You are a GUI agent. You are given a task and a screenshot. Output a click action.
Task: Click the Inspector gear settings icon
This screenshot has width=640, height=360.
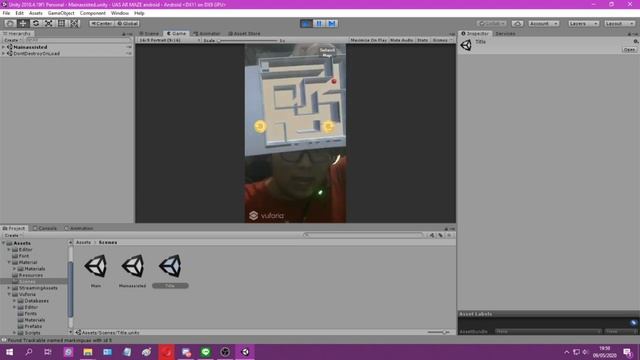pos(636,42)
